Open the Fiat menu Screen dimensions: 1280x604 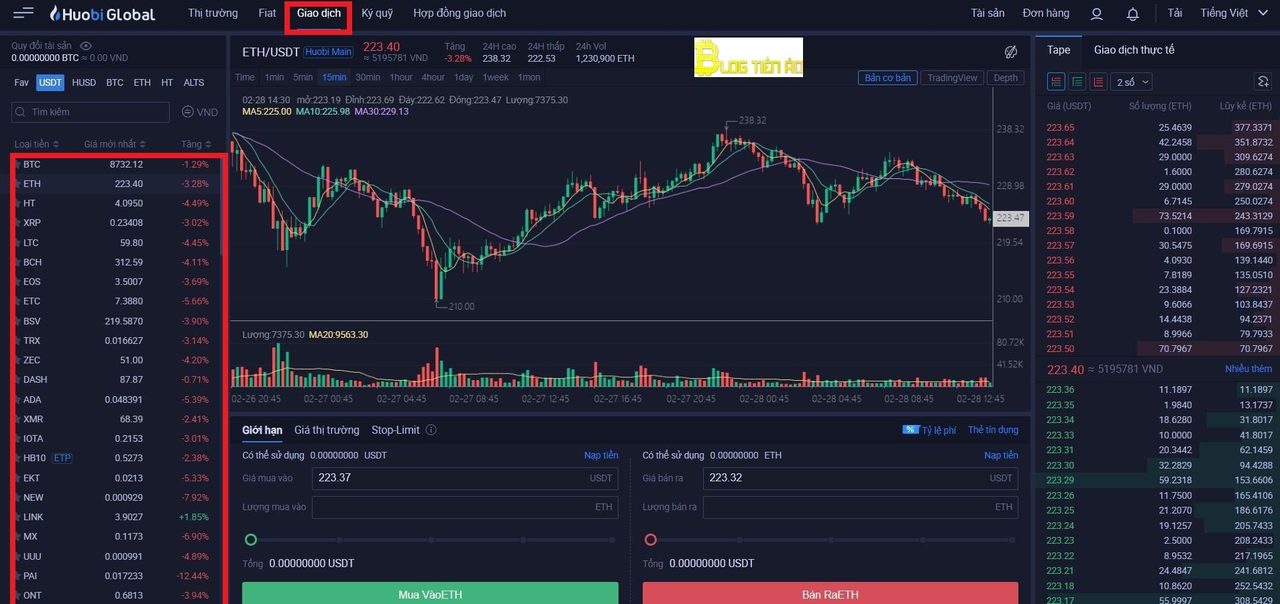coord(267,14)
